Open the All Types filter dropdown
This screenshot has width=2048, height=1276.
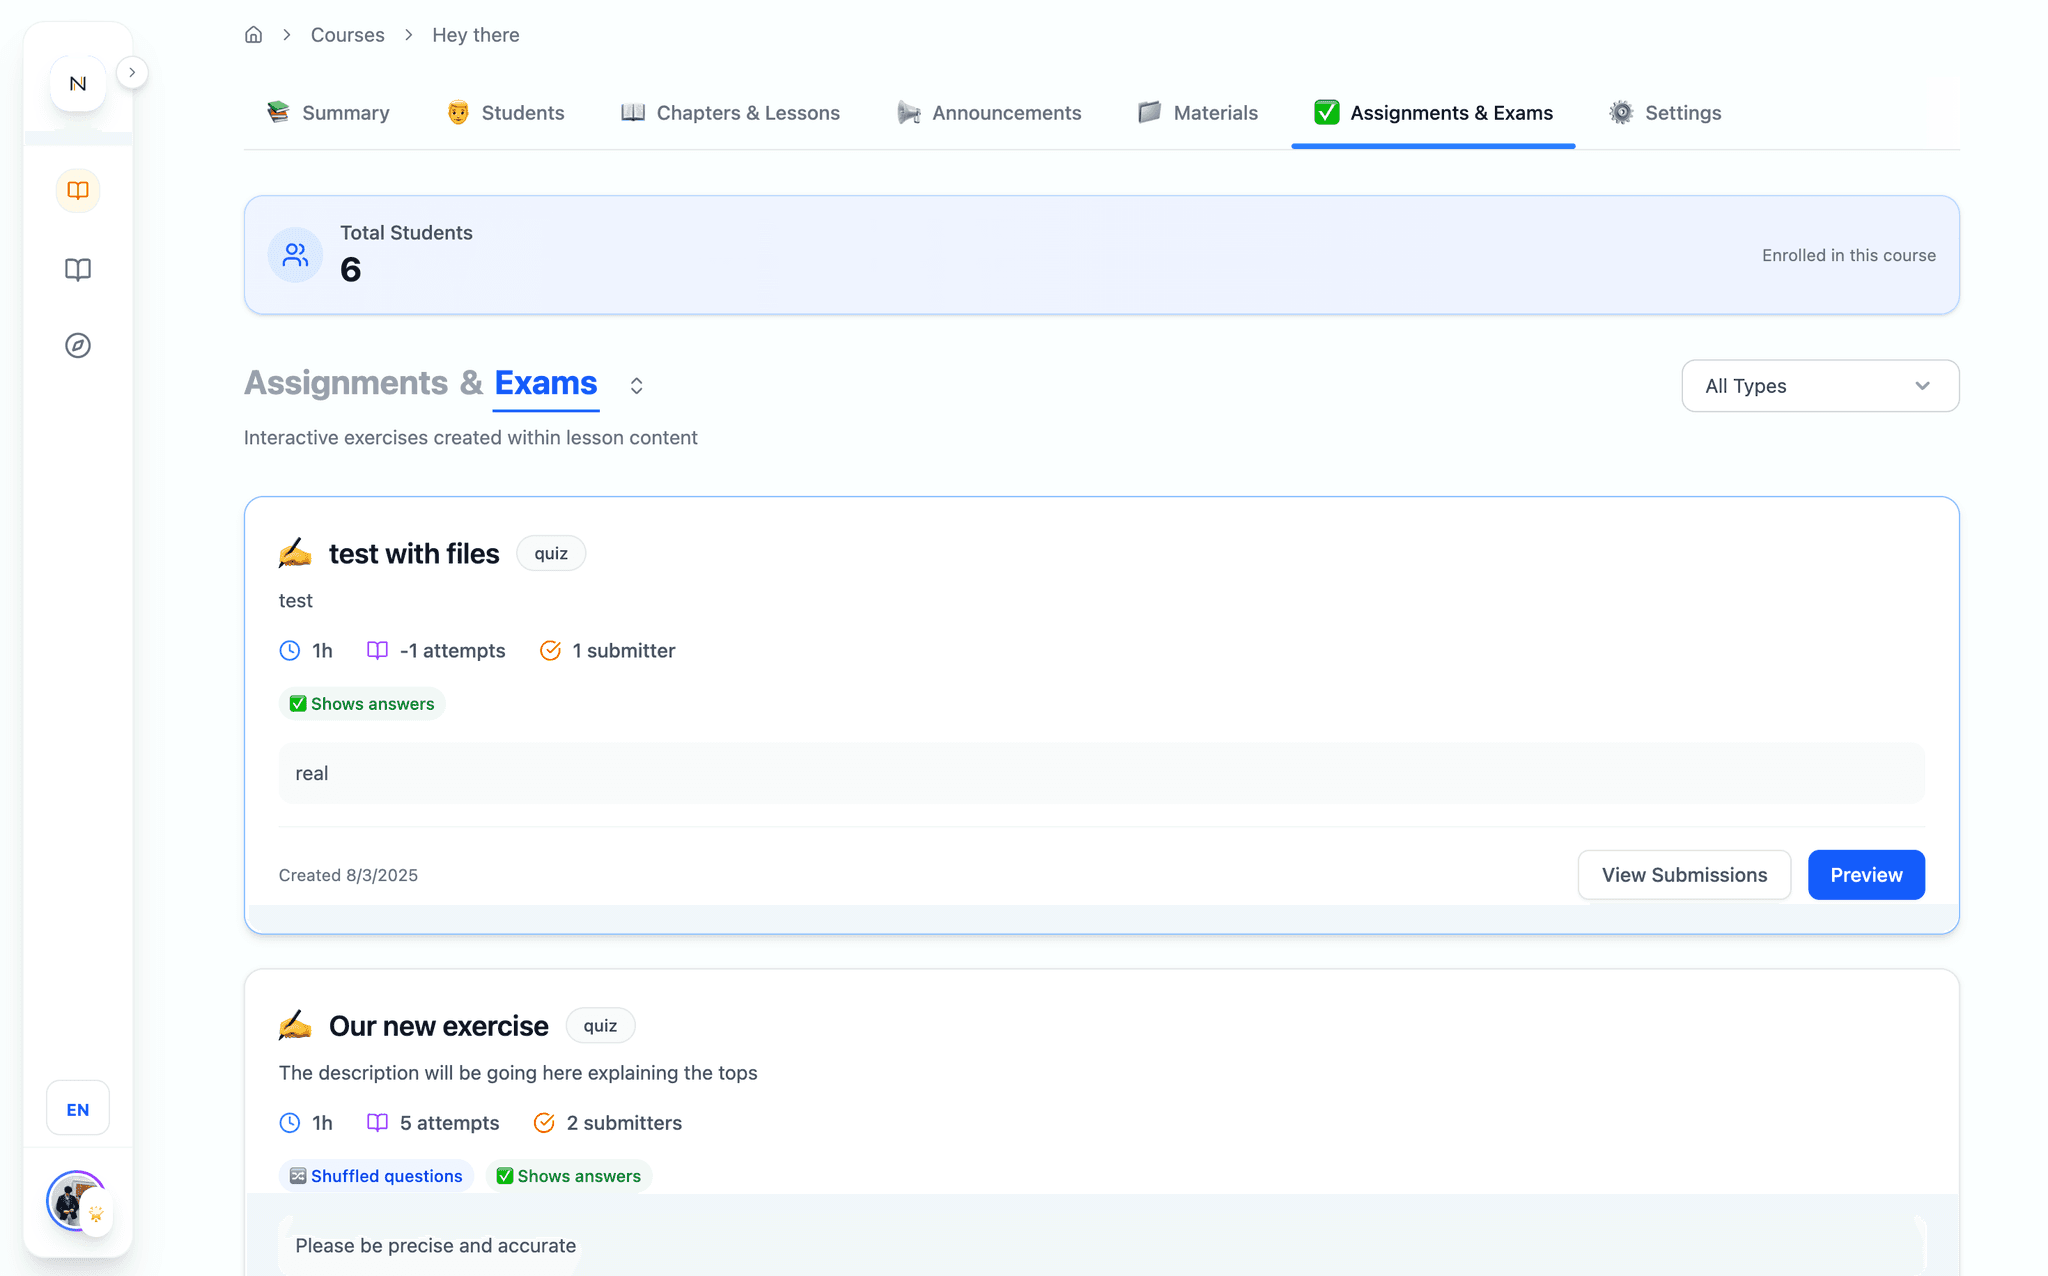pyautogui.click(x=1819, y=386)
